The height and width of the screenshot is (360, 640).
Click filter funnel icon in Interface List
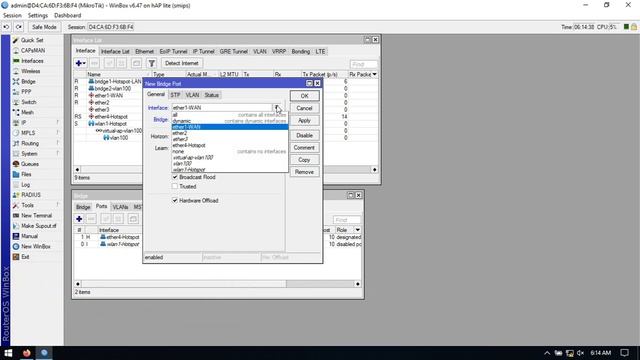click(x=151, y=63)
